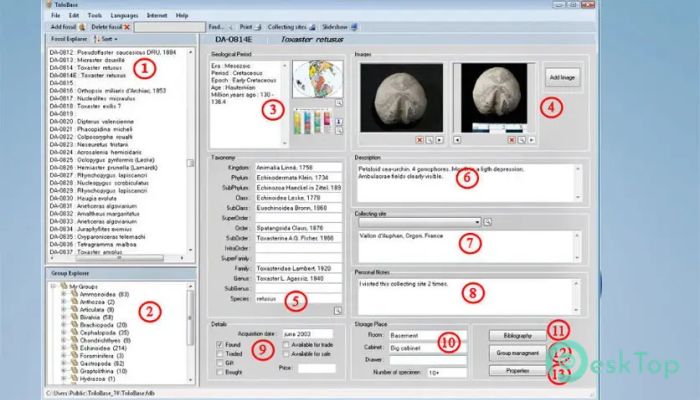Click the Bibliography button
This screenshot has width=700, height=400.
(517, 336)
